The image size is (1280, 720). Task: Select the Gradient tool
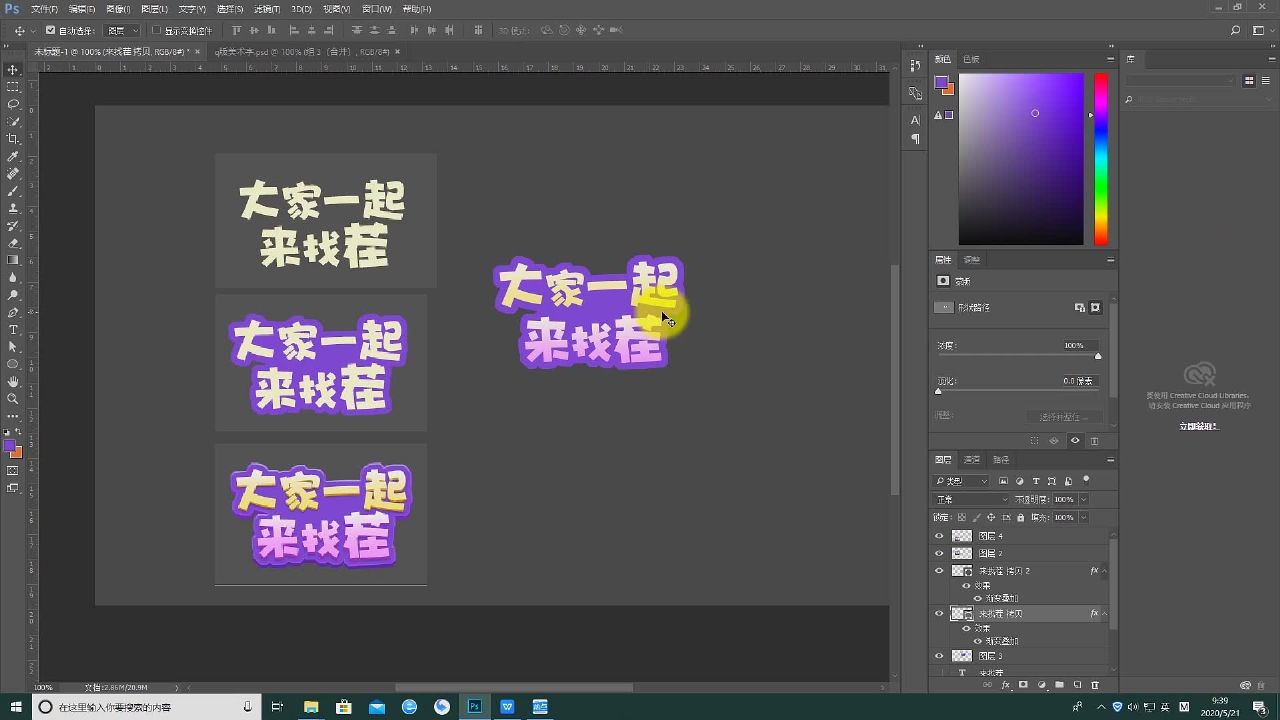pyautogui.click(x=13, y=260)
